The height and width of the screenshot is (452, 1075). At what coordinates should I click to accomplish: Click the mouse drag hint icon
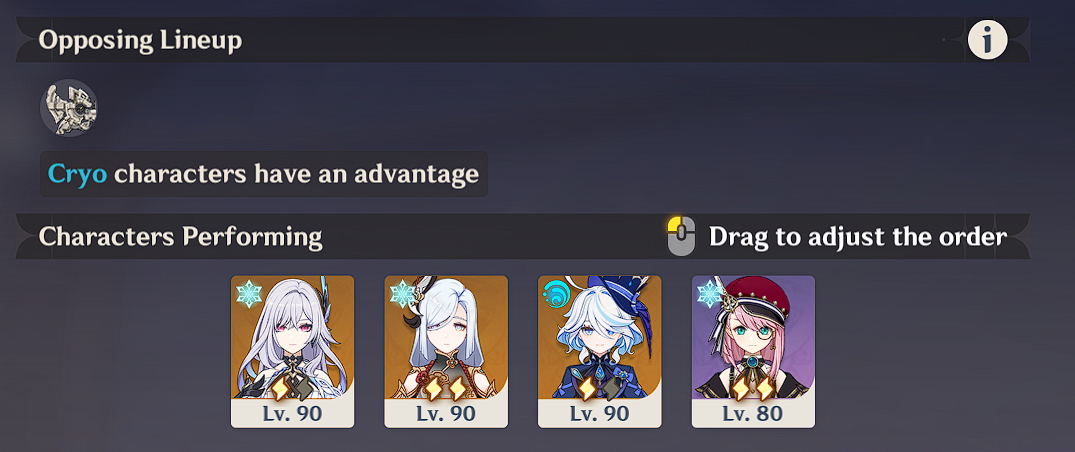tap(681, 237)
